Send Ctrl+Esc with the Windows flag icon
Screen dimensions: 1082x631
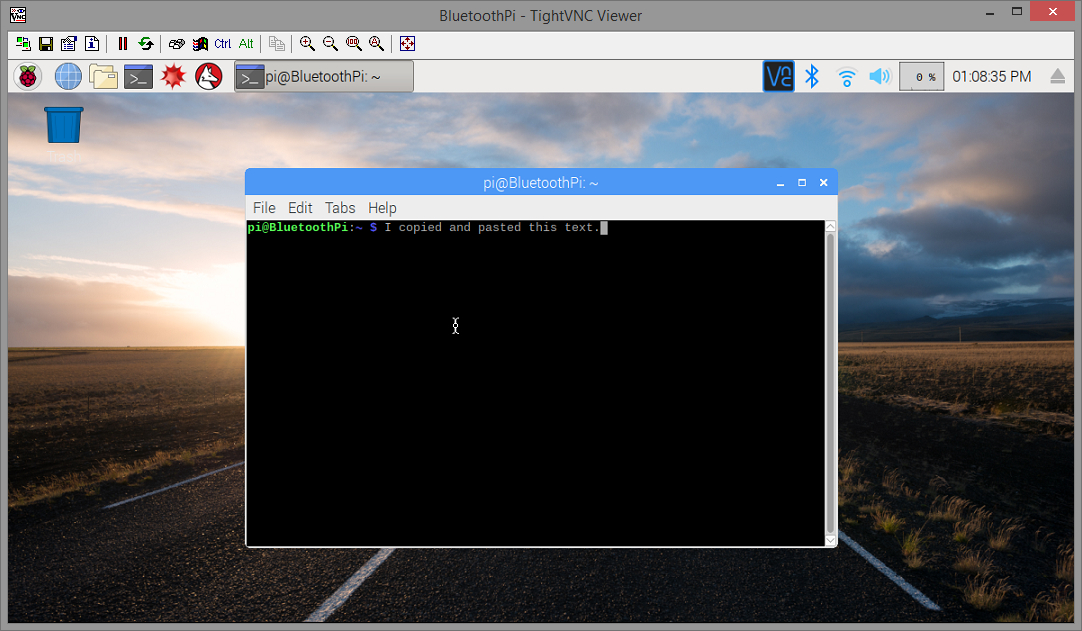pyautogui.click(x=200, y=43)
